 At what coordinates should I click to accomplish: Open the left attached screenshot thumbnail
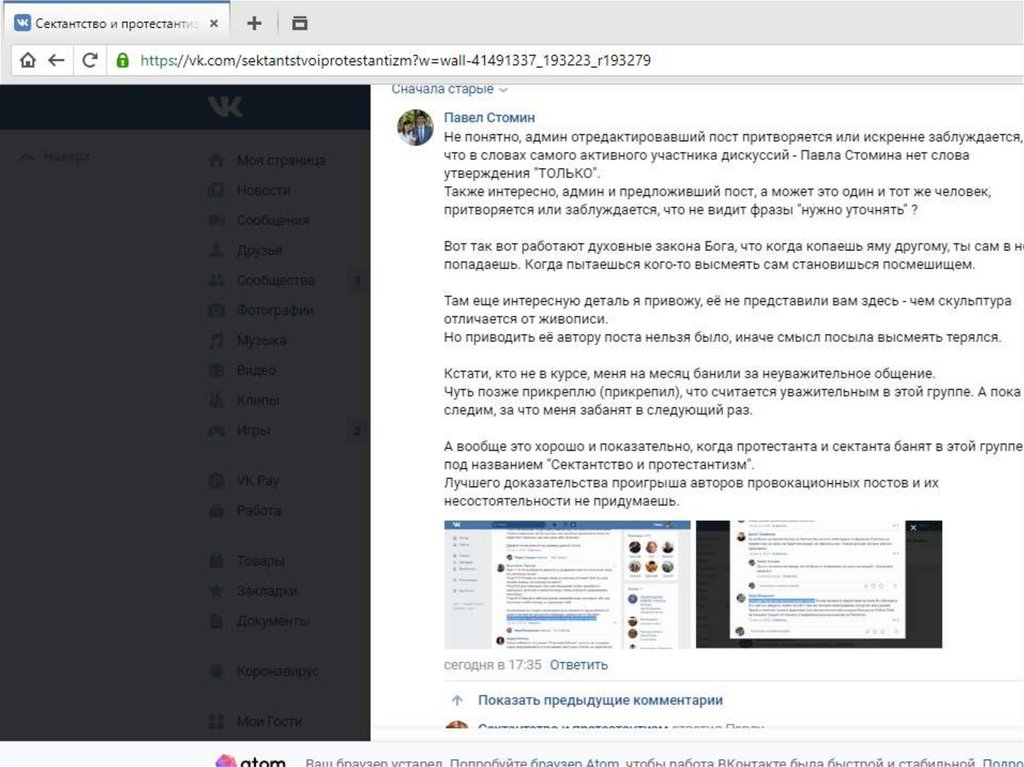pyautogui.click(x=567, y=584)
